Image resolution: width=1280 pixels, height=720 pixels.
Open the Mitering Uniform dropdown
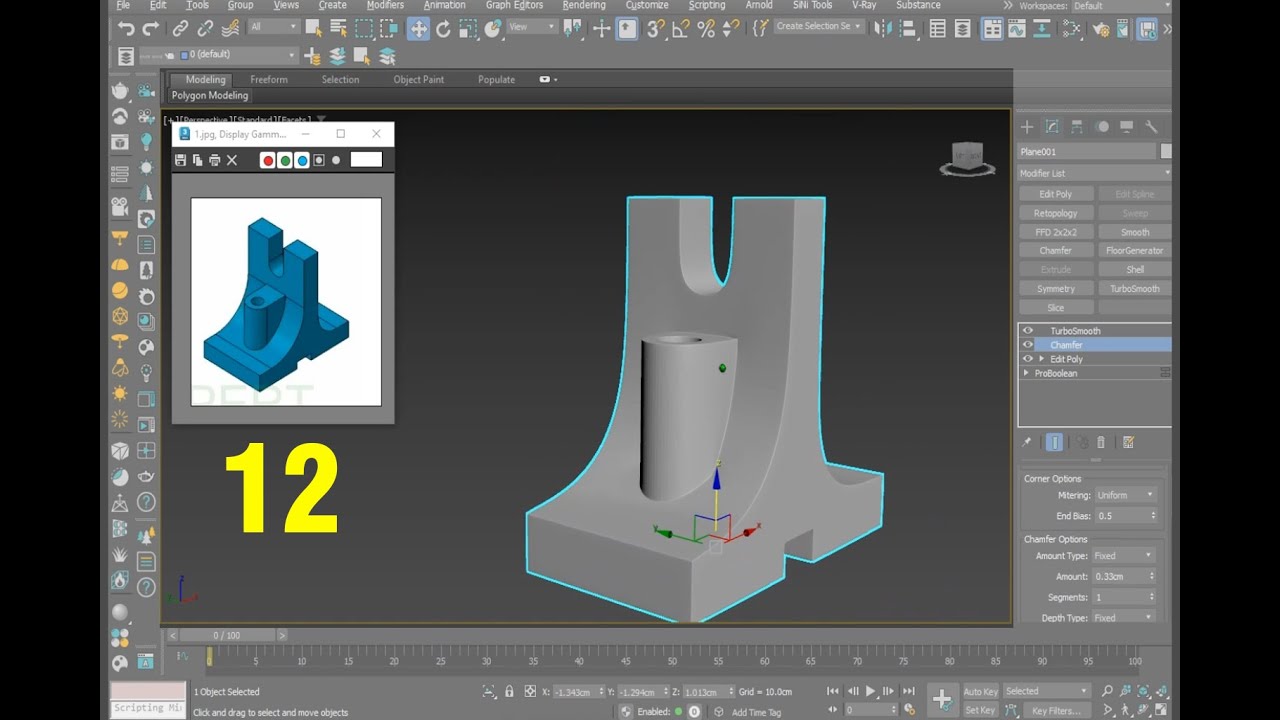tap(1124, 495)
